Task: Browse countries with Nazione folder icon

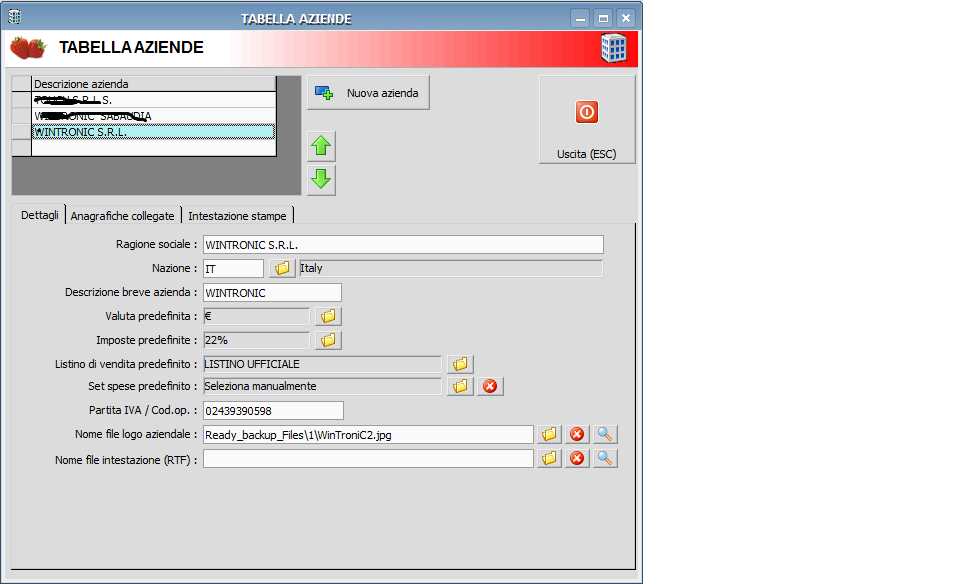Action: [282, 268]
